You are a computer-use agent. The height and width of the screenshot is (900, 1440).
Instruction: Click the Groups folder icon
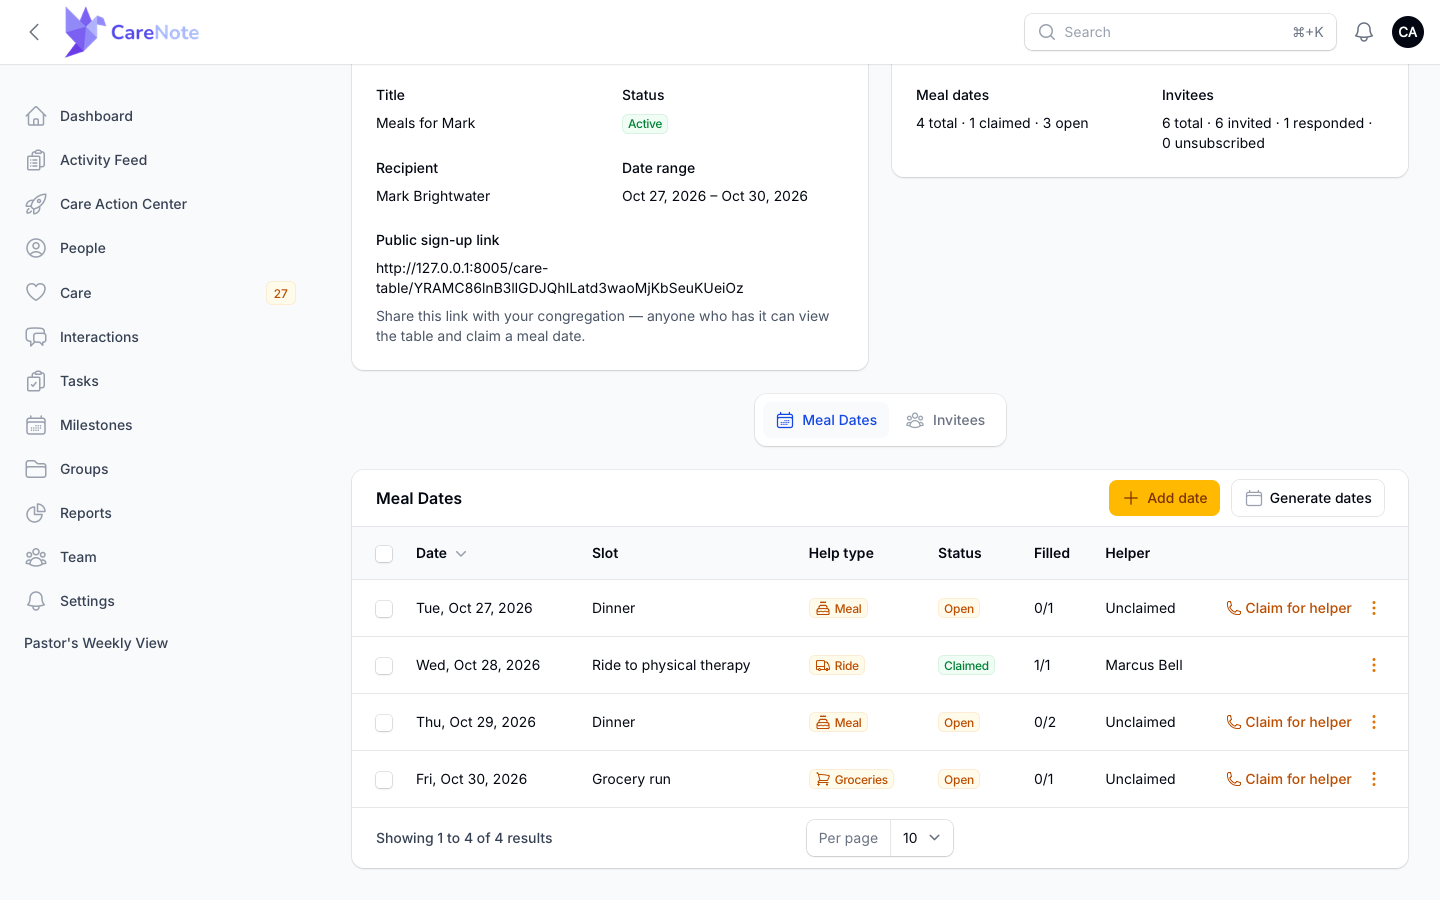pyautogui.click(x=36, y=469)
